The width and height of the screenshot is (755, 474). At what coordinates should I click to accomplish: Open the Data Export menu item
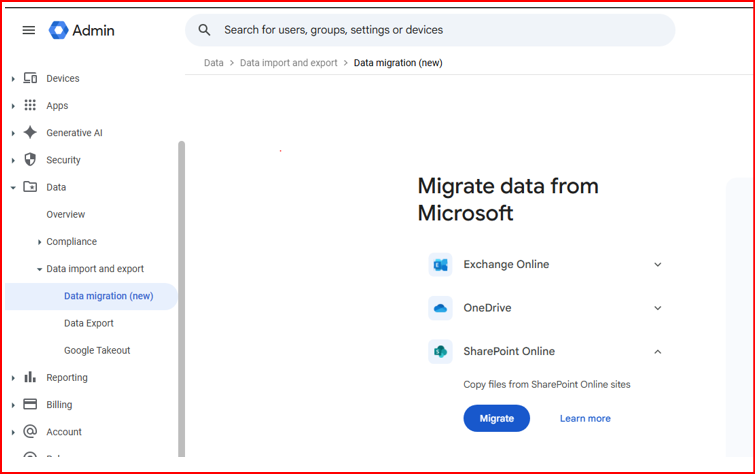tap(89, 323)
